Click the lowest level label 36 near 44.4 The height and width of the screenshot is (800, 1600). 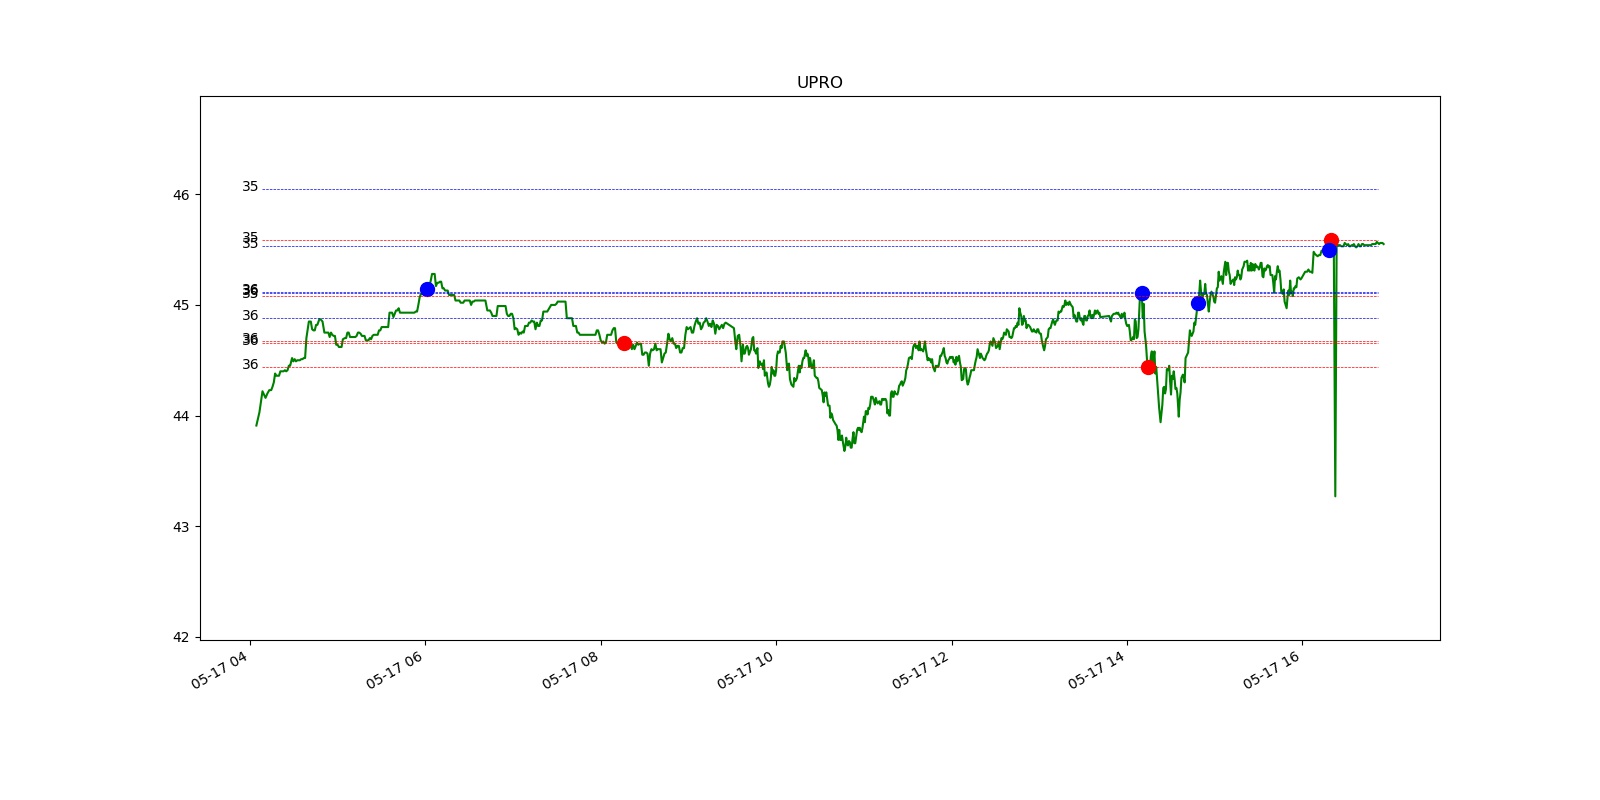[x=250, y=365]
